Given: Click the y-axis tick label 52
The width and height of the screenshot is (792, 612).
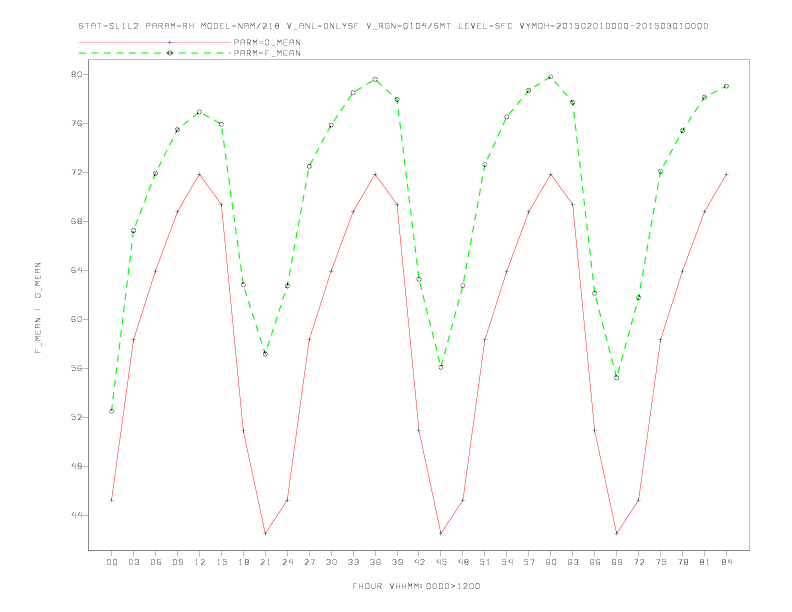Looking at the screenshot, I should [77, 417].
